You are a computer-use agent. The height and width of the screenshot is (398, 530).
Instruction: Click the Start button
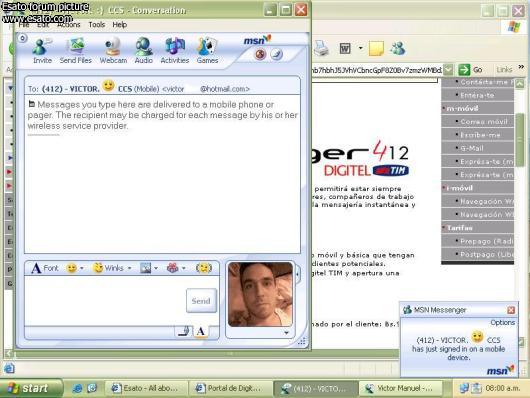[x=31, y=388]
